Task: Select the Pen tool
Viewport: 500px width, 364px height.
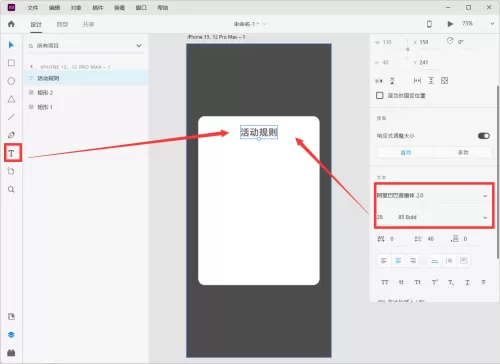Action: point(11,135)
